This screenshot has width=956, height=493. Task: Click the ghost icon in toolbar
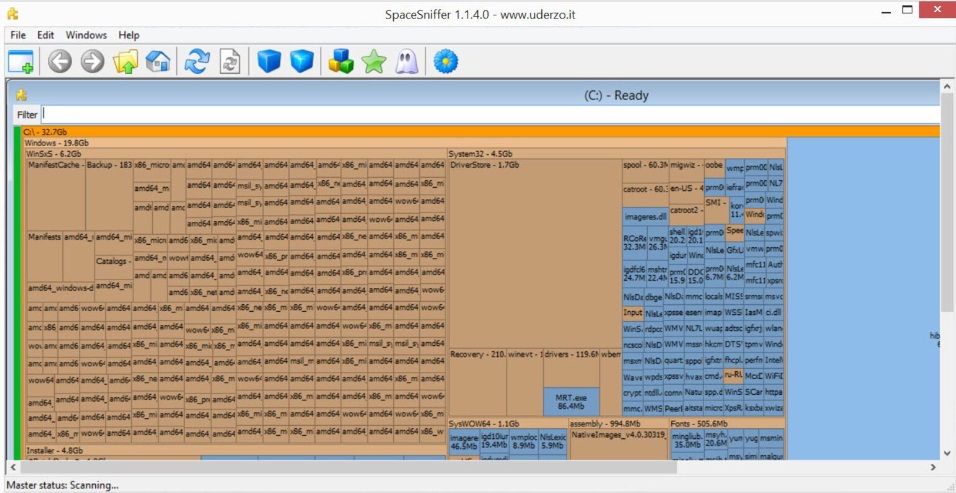pyautogui.click(x=405, y=62)
